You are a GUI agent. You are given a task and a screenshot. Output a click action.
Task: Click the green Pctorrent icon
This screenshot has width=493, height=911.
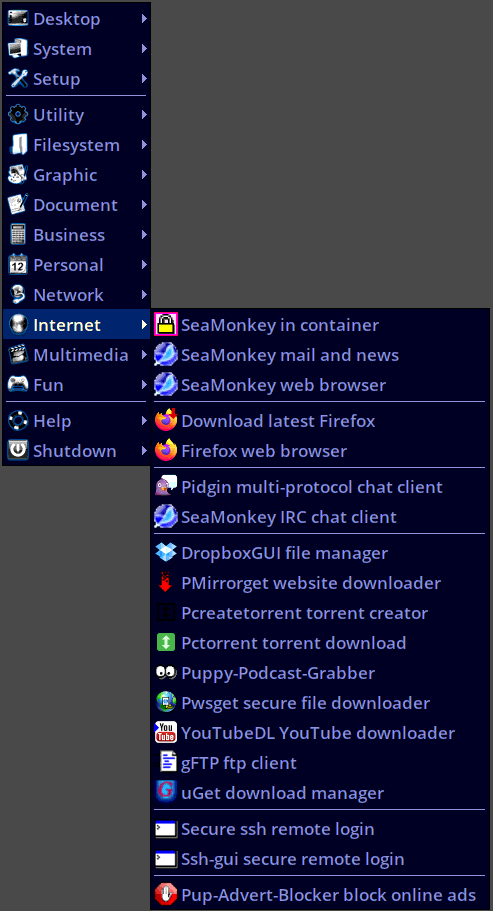tap(165, 643)
